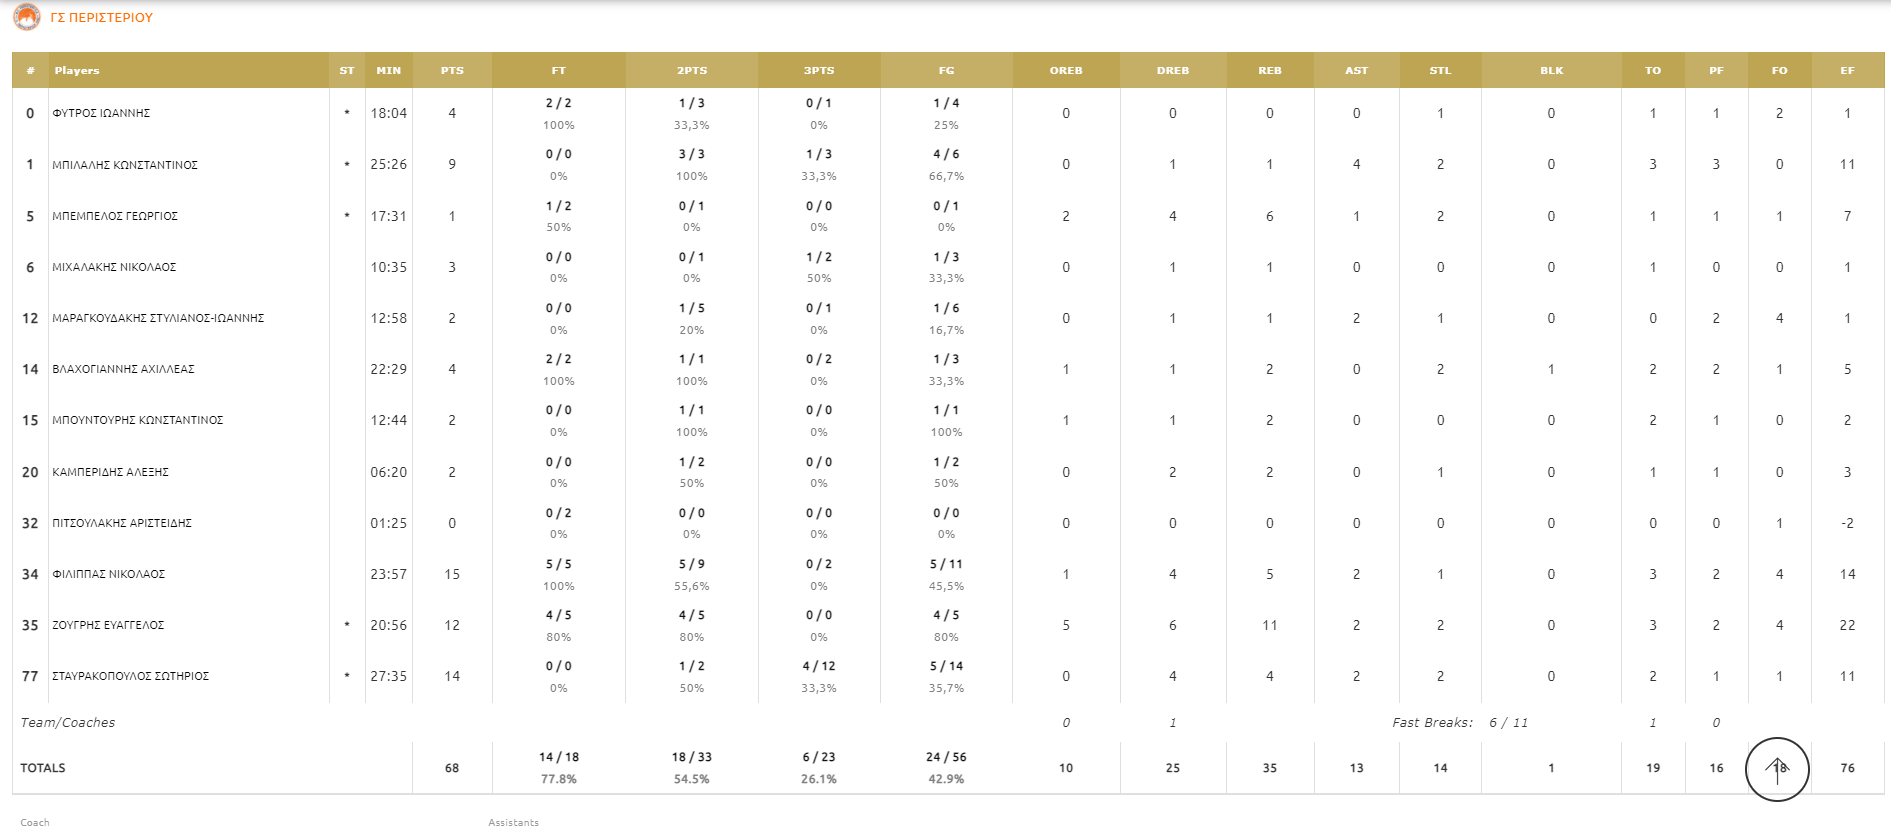
Task: Select ΜΑΡΑΓΚΟΥΔΑΚΗΣ ΣΤΥΛΙΑΝΟΣ-ΙΩΑΝΝΗΣ player name
Action: click(x=158, y=319)
